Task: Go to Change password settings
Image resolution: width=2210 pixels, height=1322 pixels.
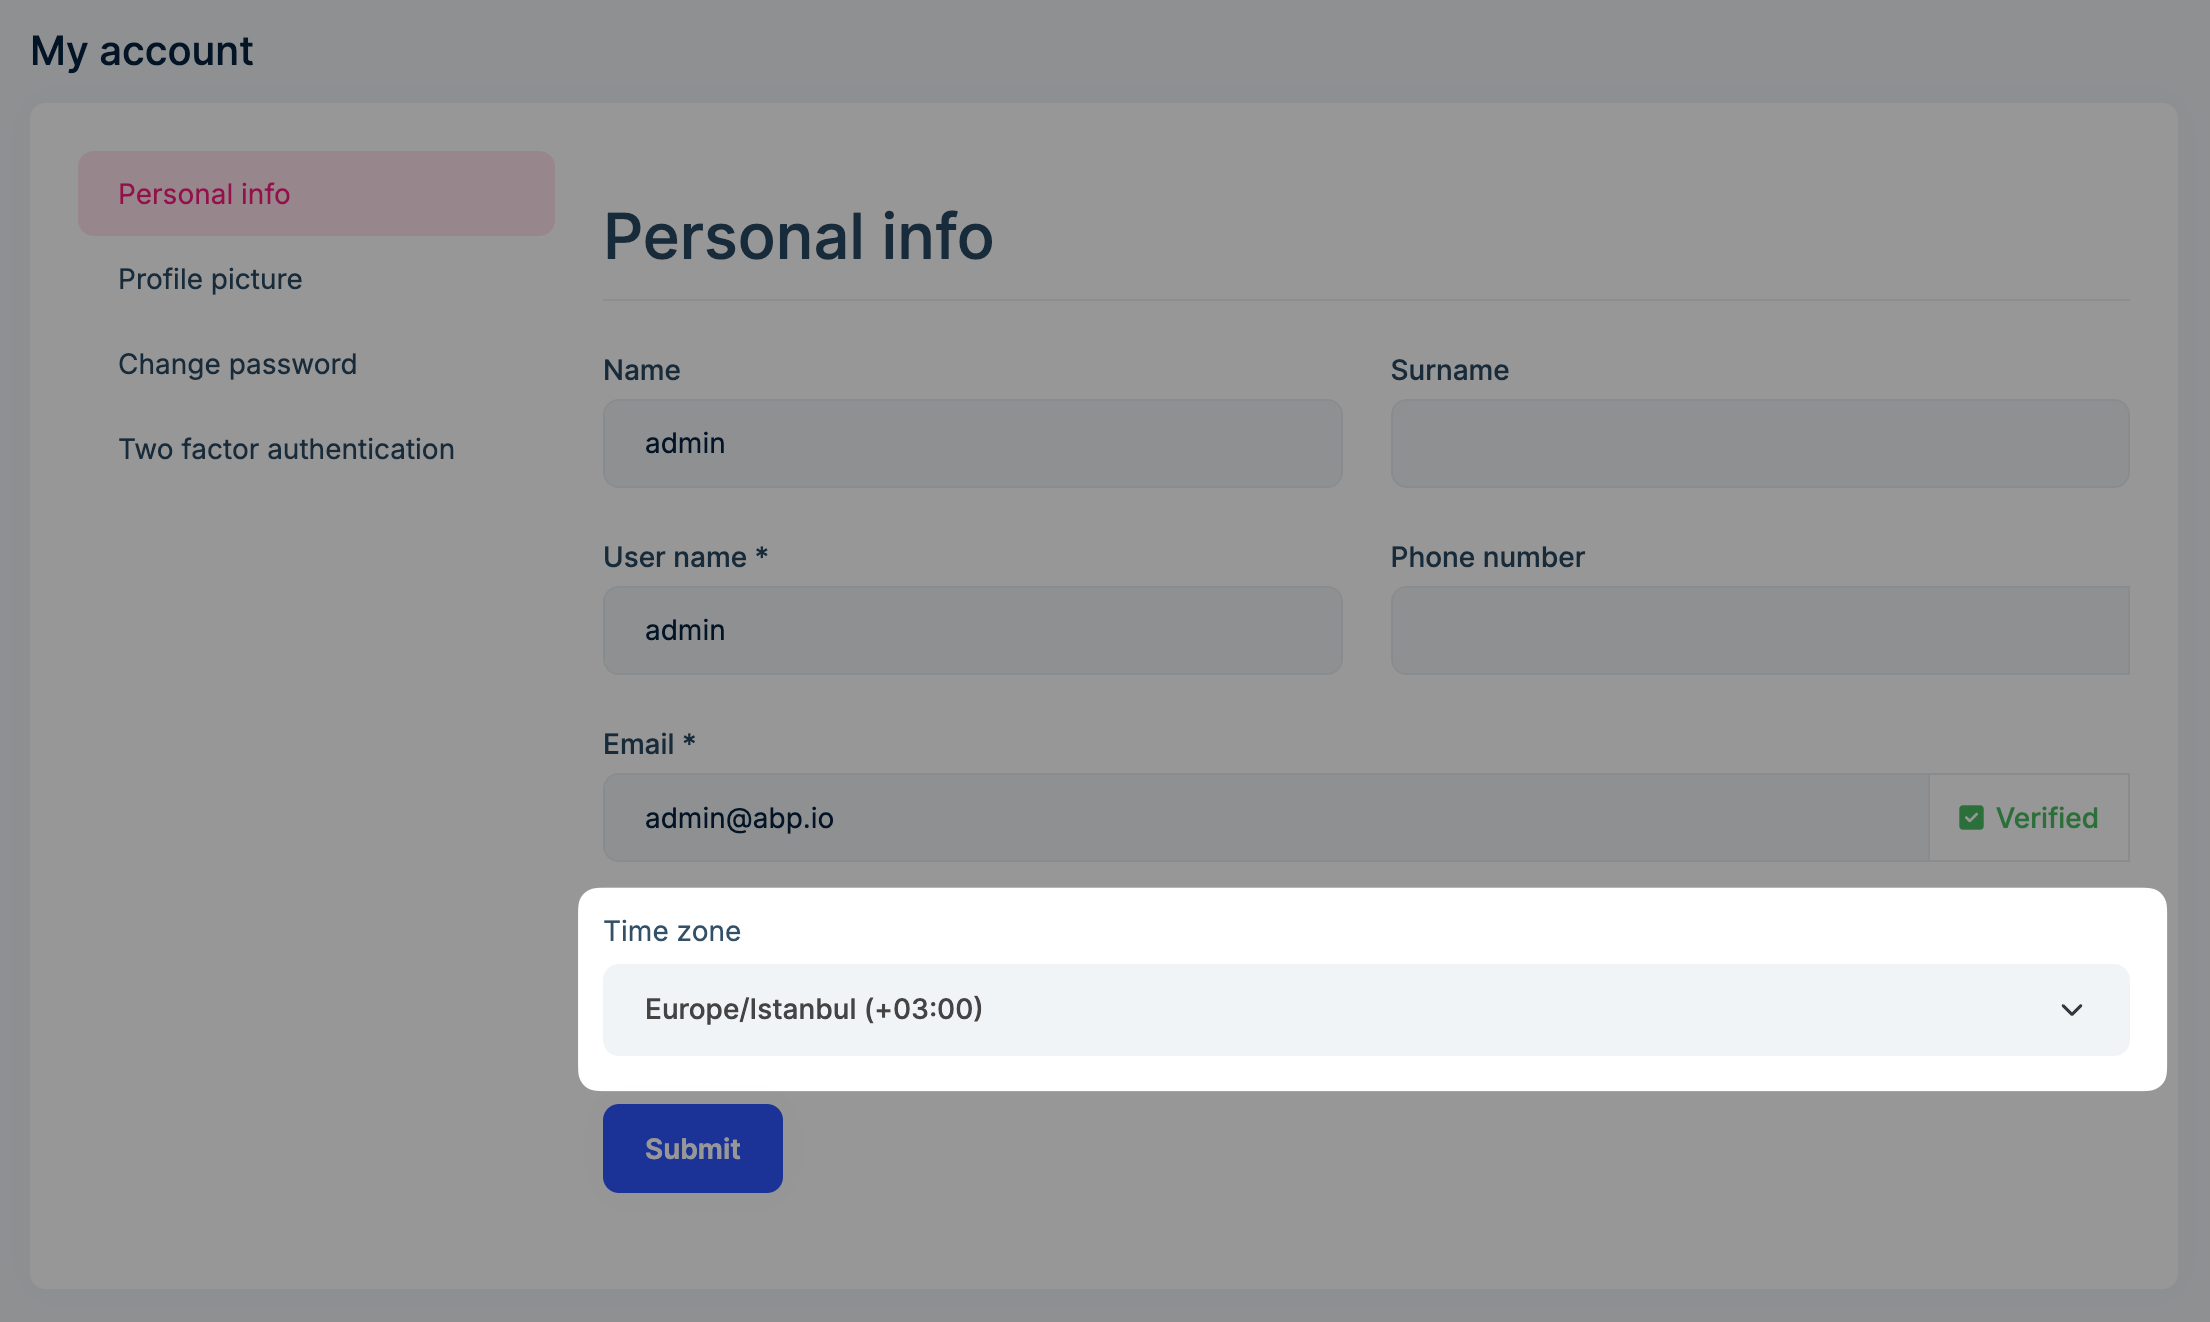Action: pos(238,363)
